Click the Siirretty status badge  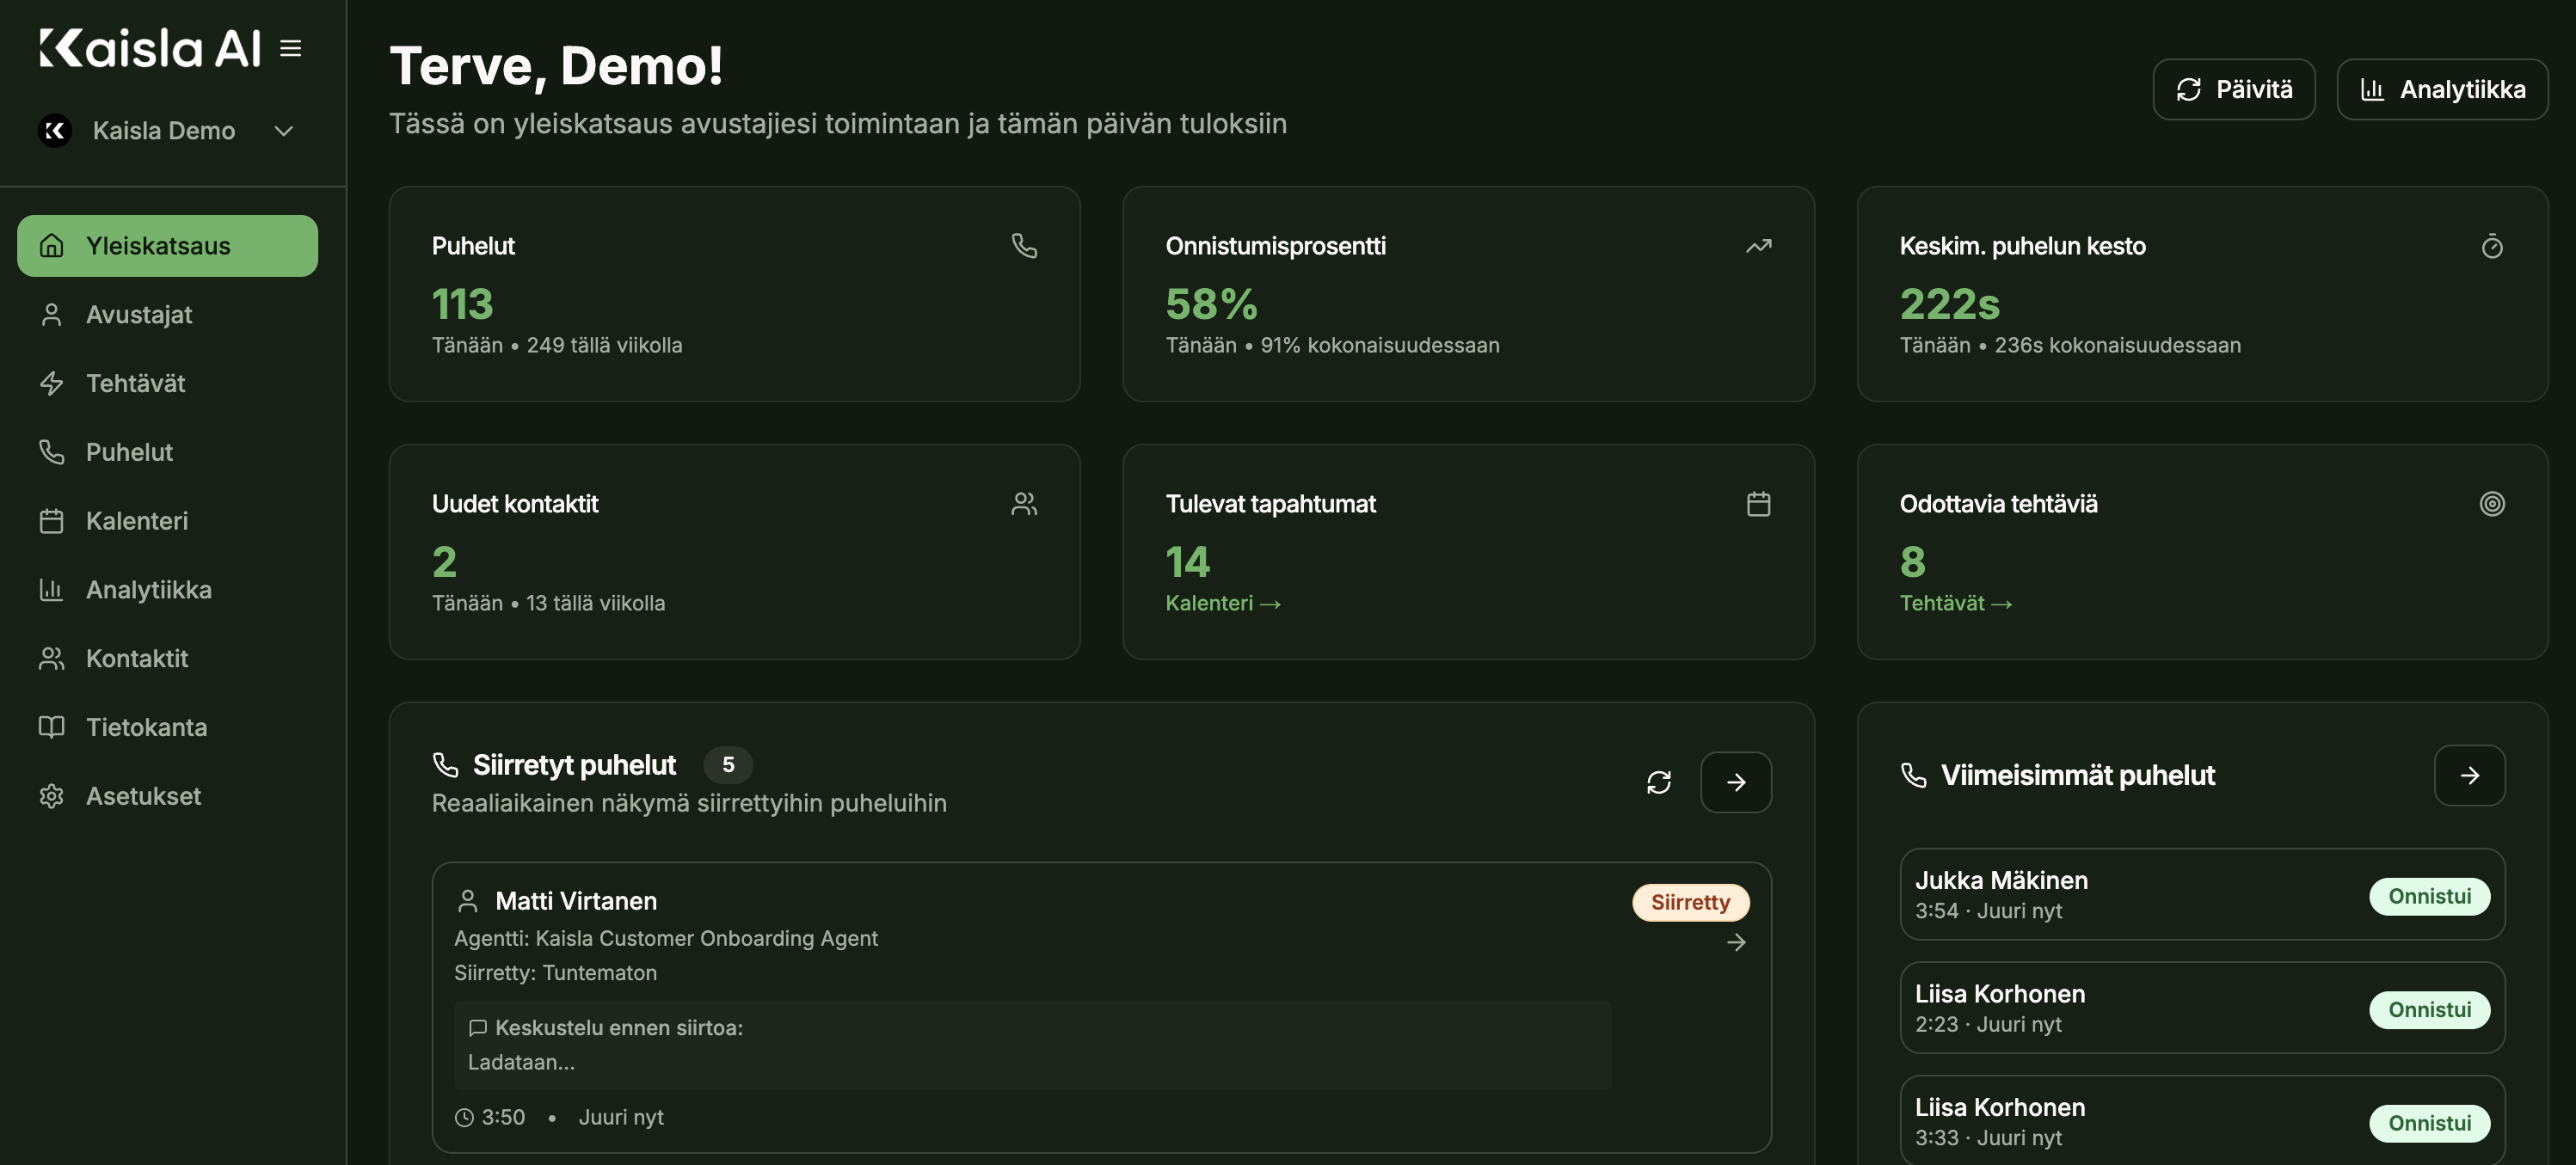(x=1690, y=901)
